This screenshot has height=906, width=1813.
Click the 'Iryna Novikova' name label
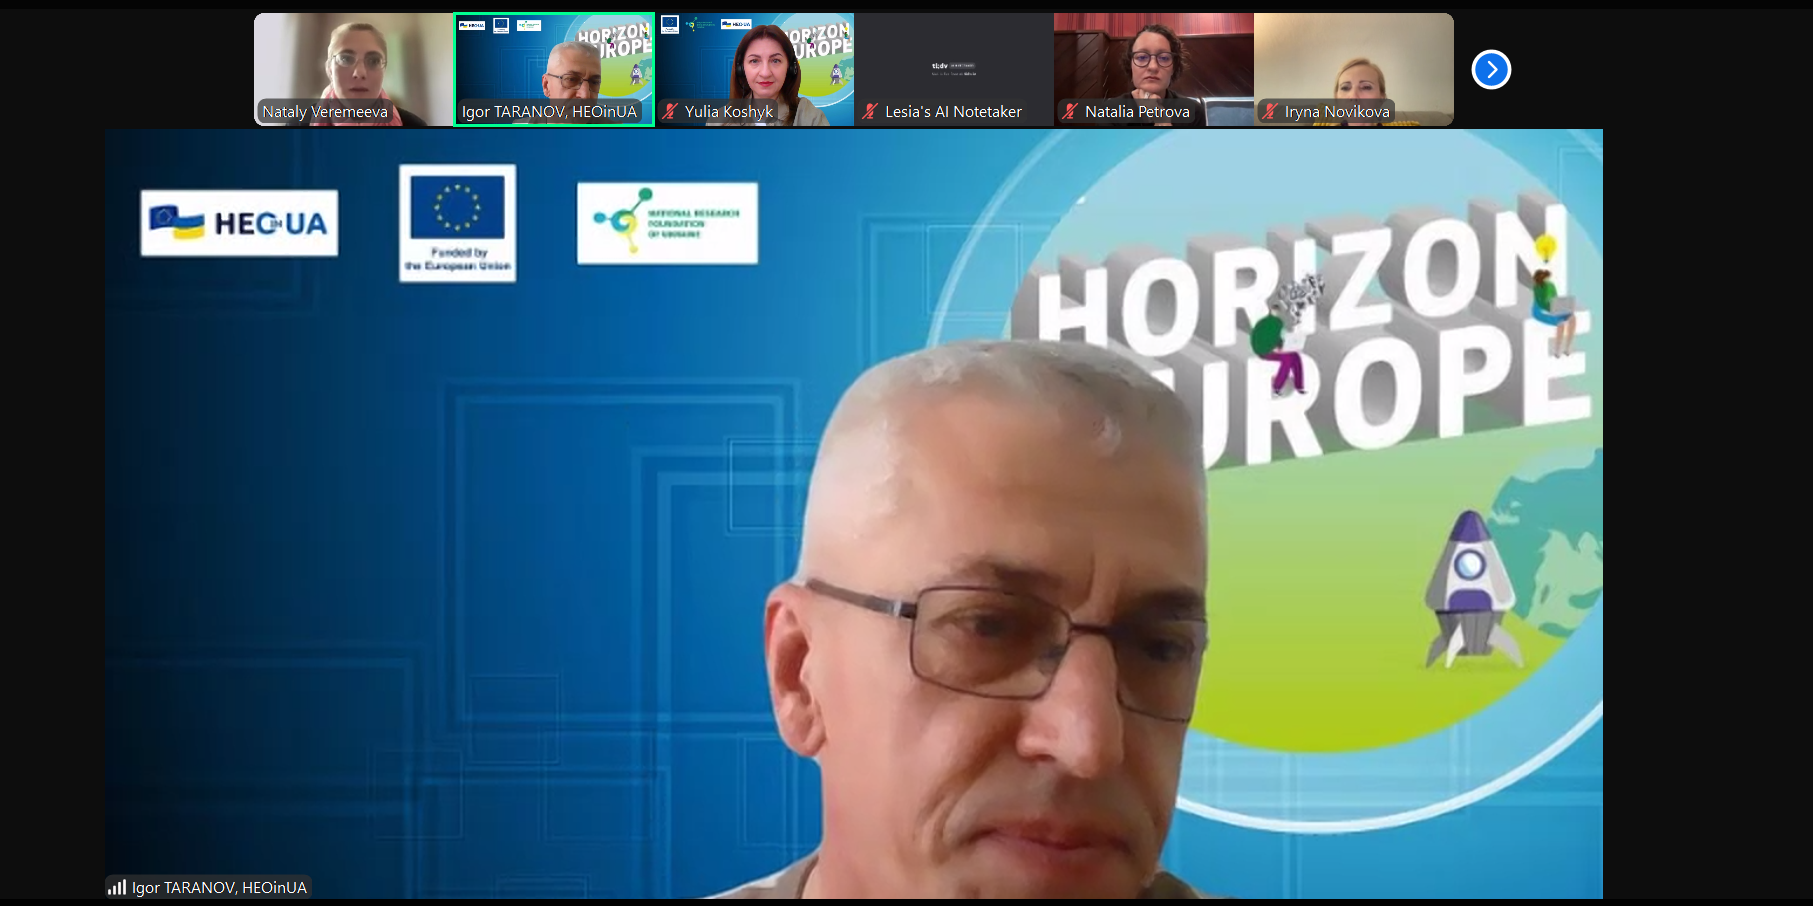pyautogui.click(x=1337, y=112)
